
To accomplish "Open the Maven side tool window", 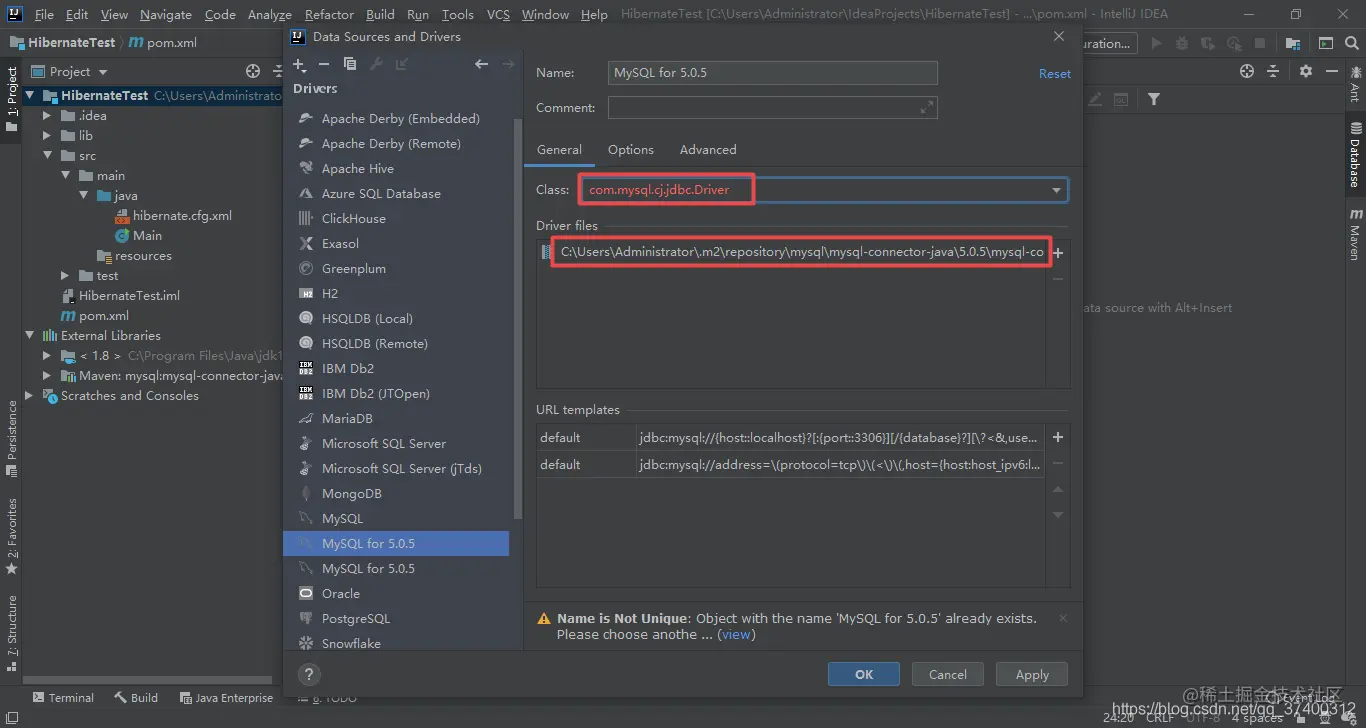I will [x=1355, y=235].
